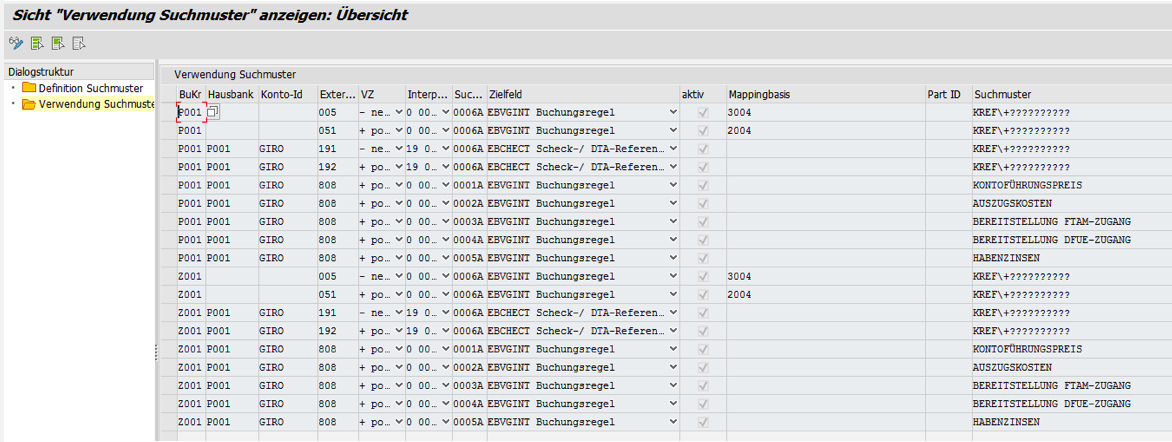
Task: Select Verwendung Suchmuster in the dialog structure
Action: pos(96,104)
